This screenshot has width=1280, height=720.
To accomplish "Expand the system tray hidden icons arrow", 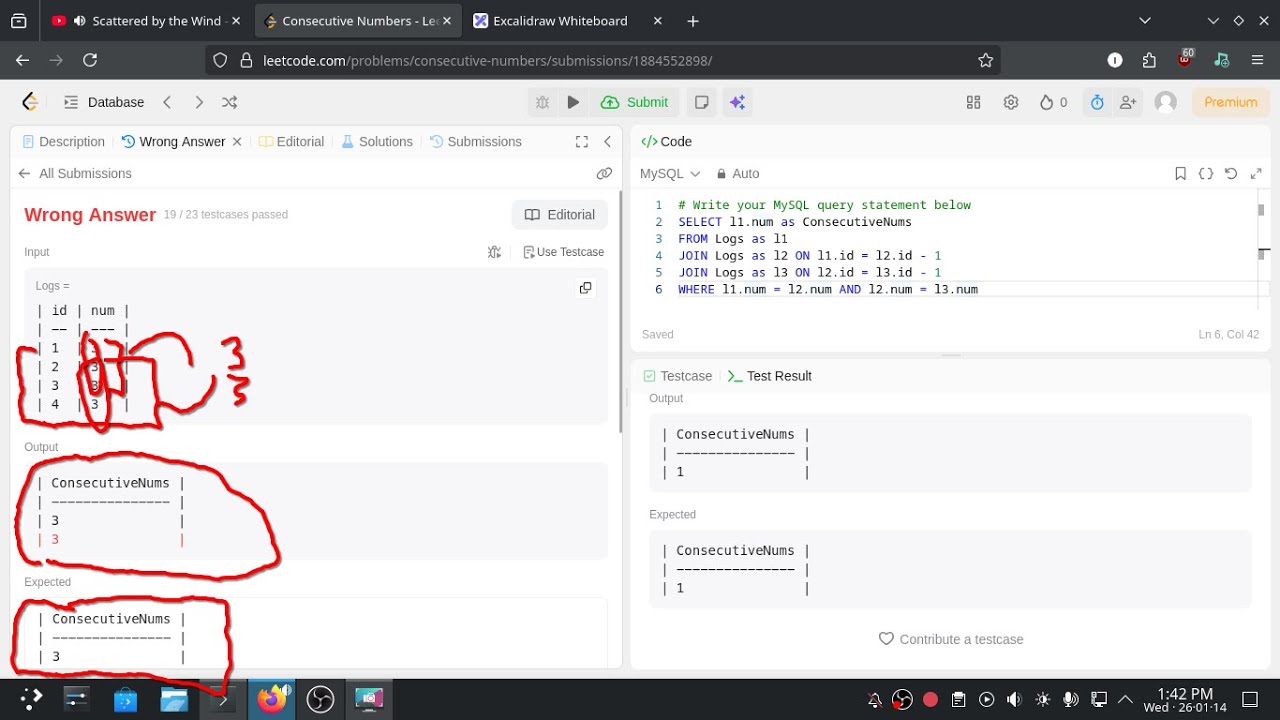I will click(x=1125, y=699).
